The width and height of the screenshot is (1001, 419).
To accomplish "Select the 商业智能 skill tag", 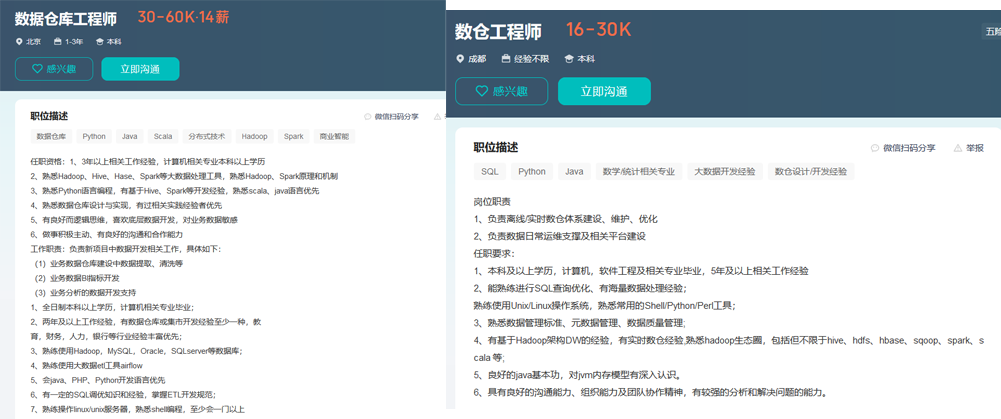I will point(335,136).
